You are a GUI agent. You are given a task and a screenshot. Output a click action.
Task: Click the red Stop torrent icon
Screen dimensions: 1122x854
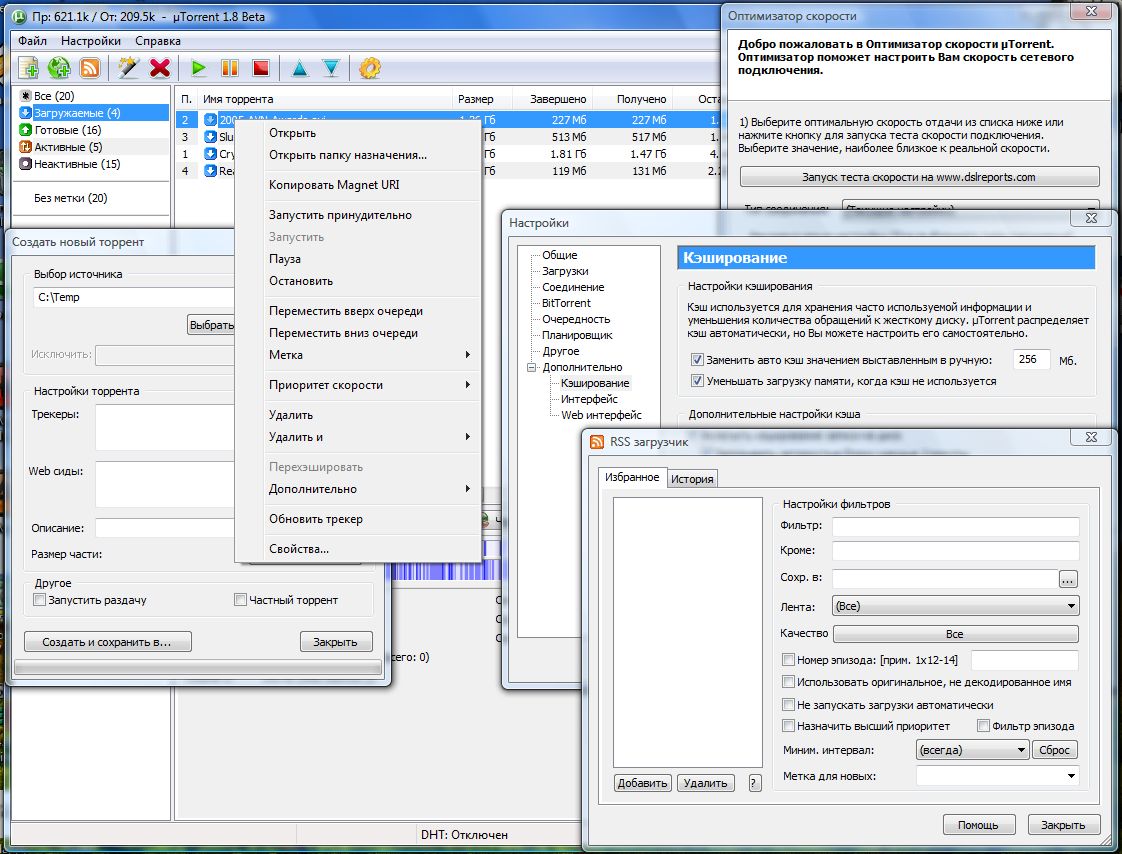pos(260,68)
